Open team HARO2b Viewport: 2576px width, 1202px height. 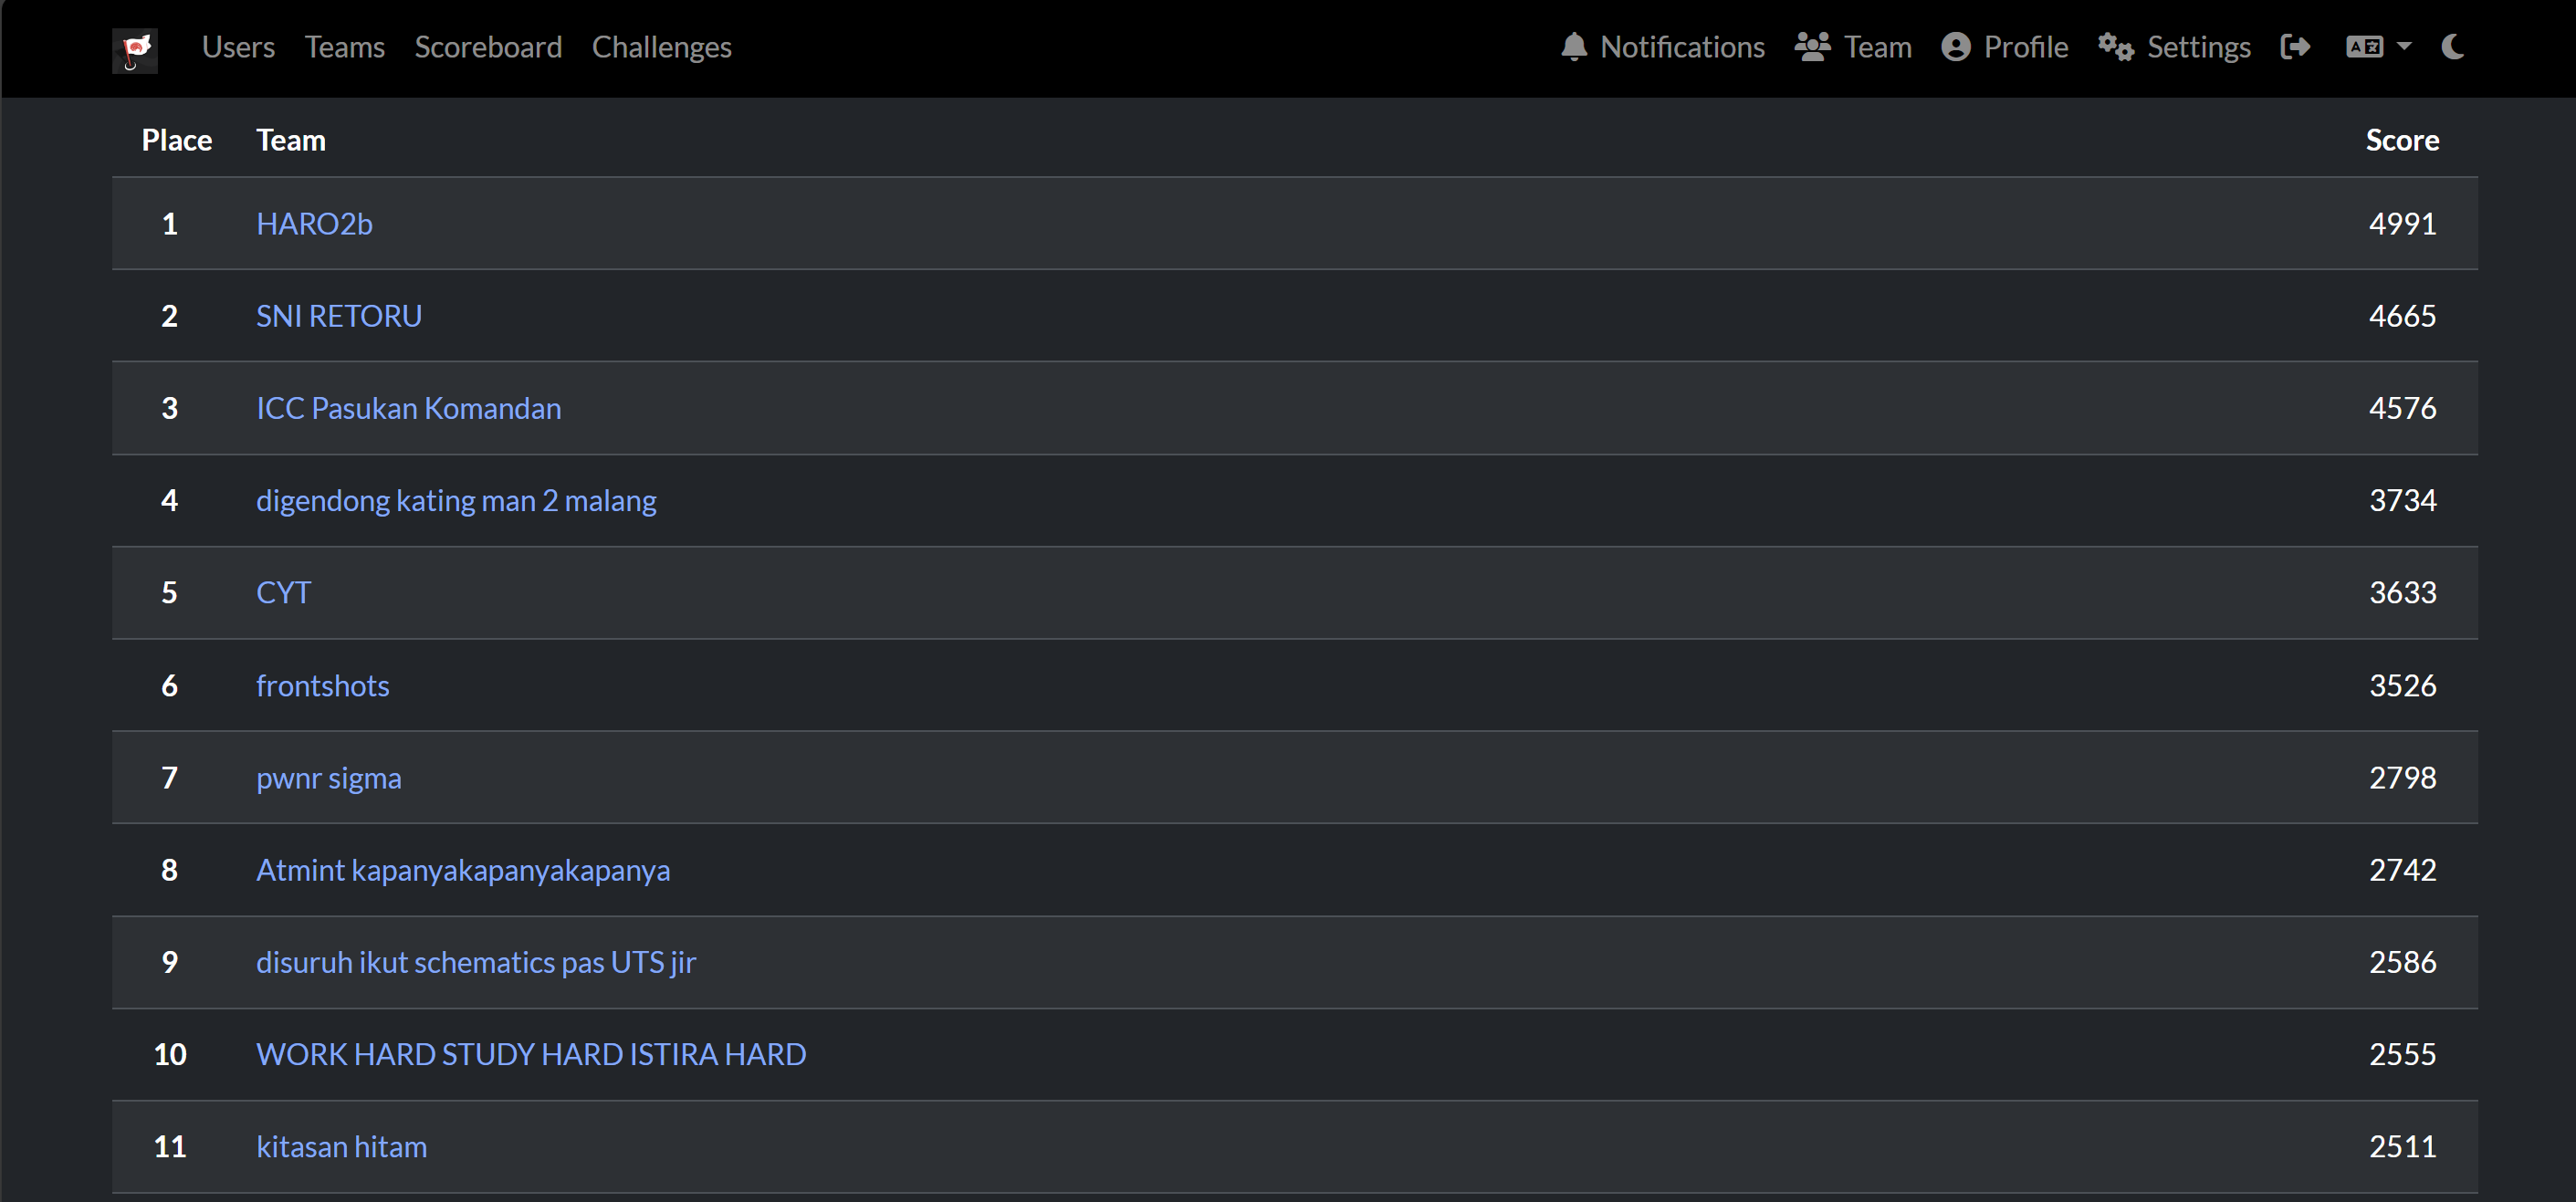click(x=314, y=224)
